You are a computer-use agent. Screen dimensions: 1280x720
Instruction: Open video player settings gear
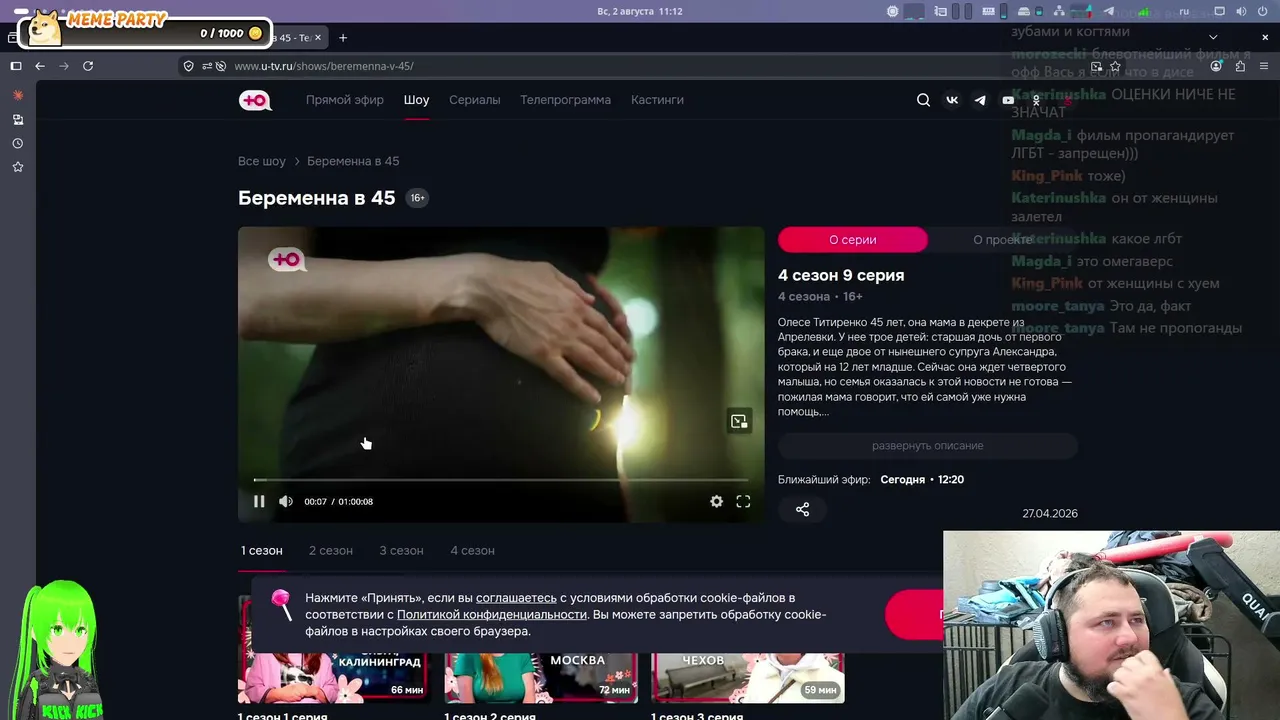click(x=716, y=502)
